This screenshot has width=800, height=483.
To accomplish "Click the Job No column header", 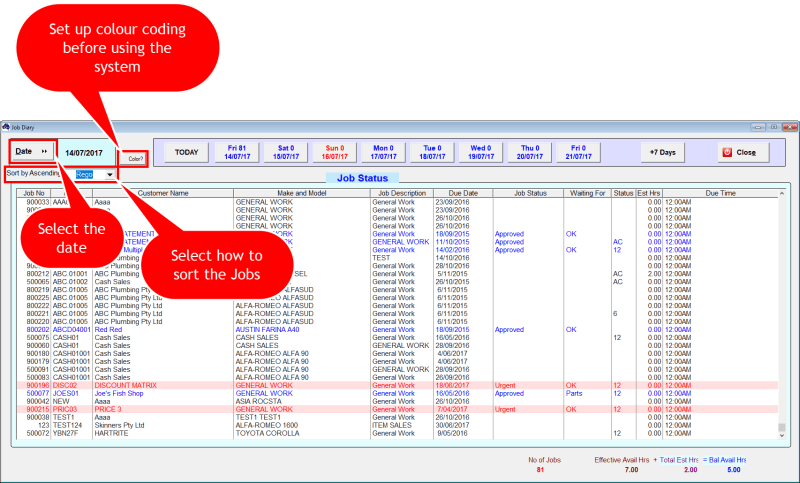I will coord(34,193).
